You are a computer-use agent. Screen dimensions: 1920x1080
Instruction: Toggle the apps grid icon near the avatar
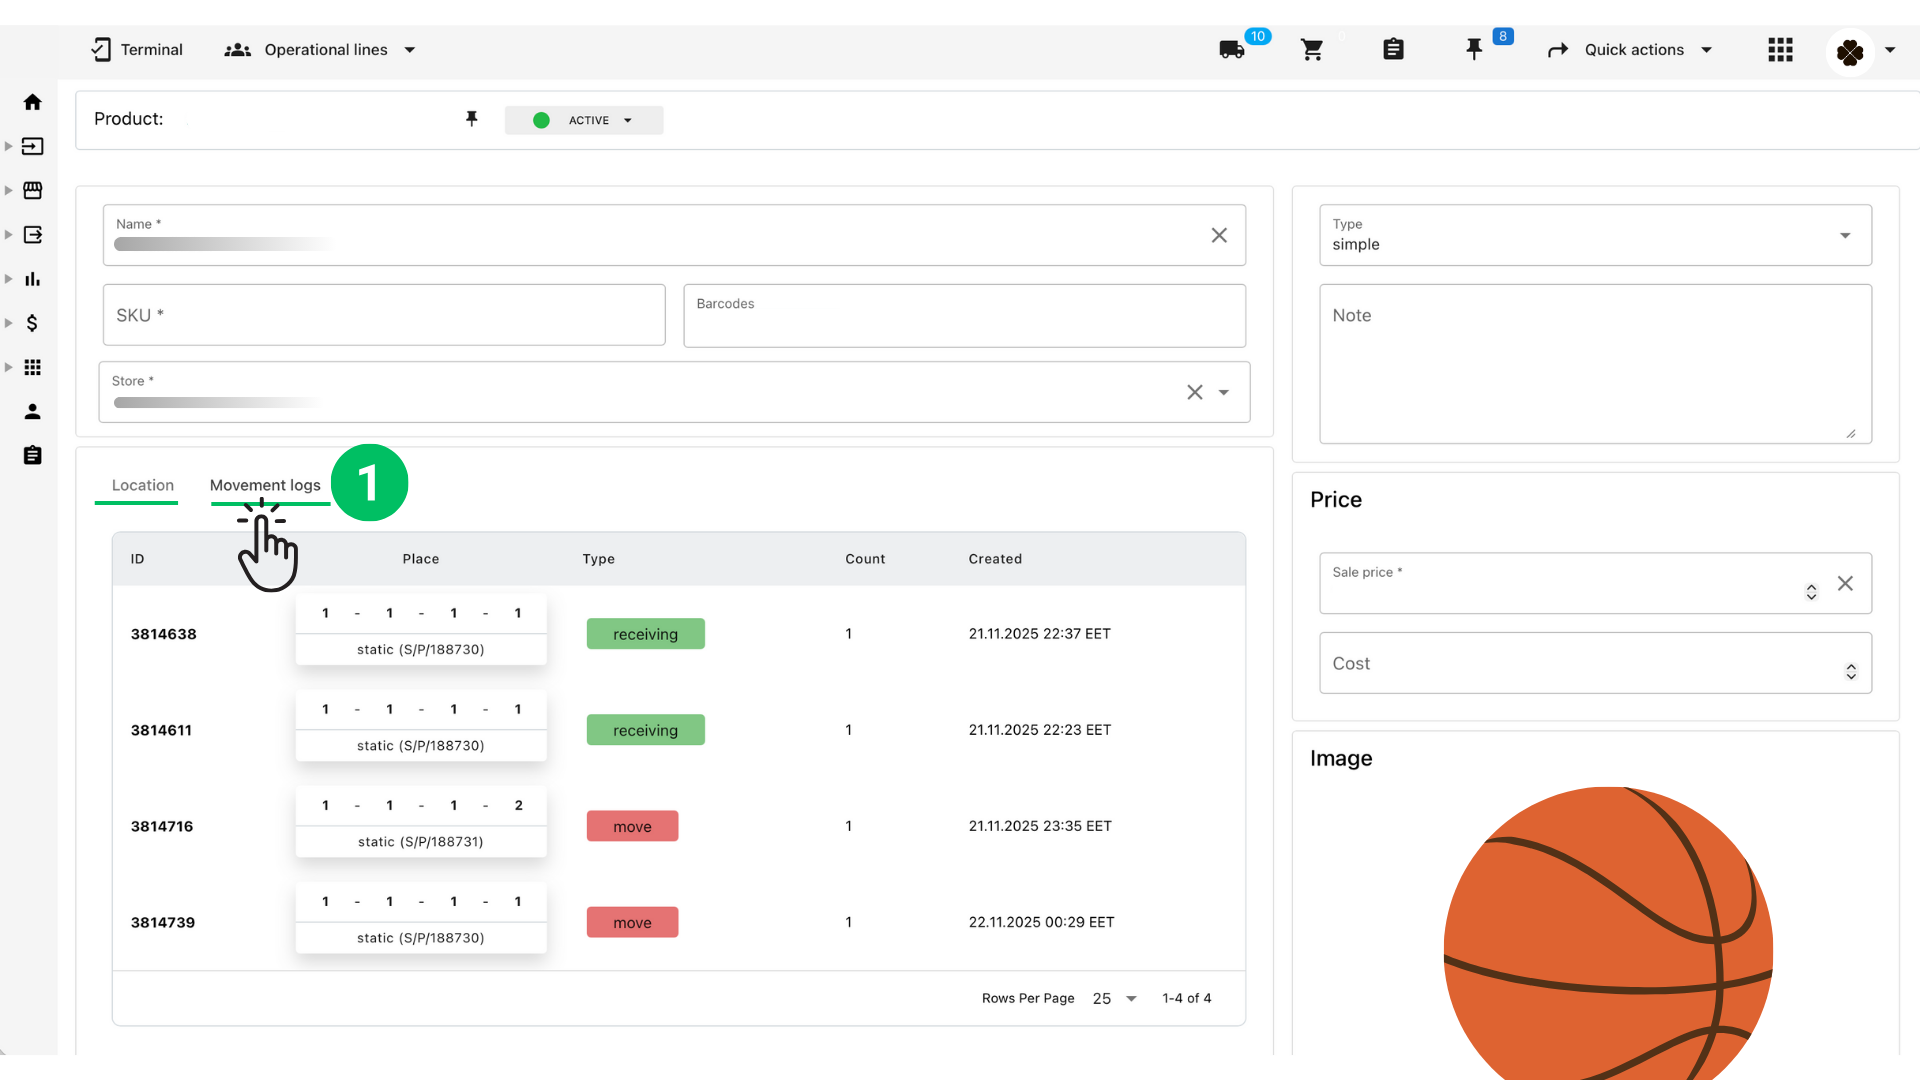pyautogui.click(x=1781, y=50)
